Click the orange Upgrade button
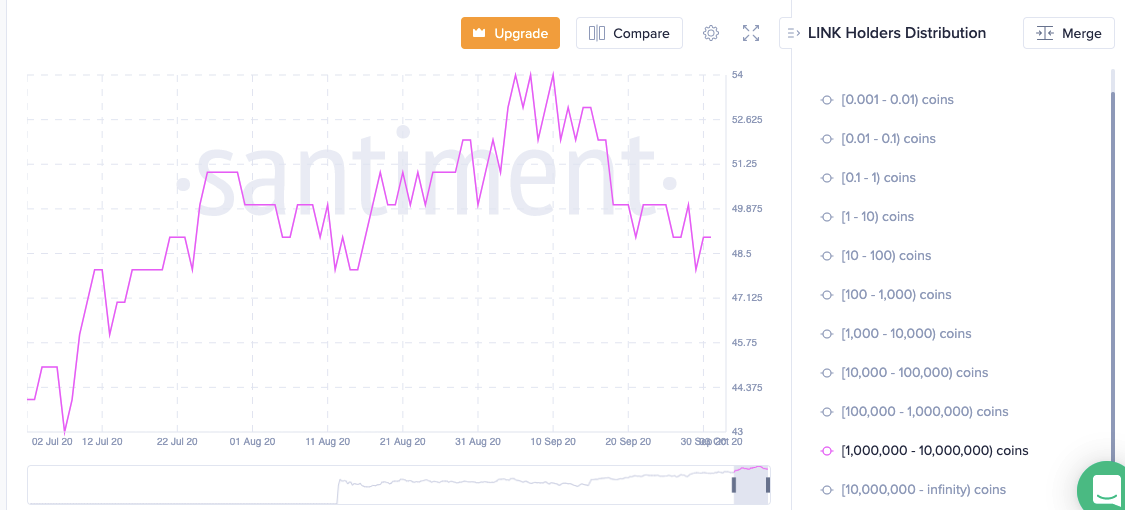Image resolution: width=1125 pixels, height=510 pixels. coord(510,33)
